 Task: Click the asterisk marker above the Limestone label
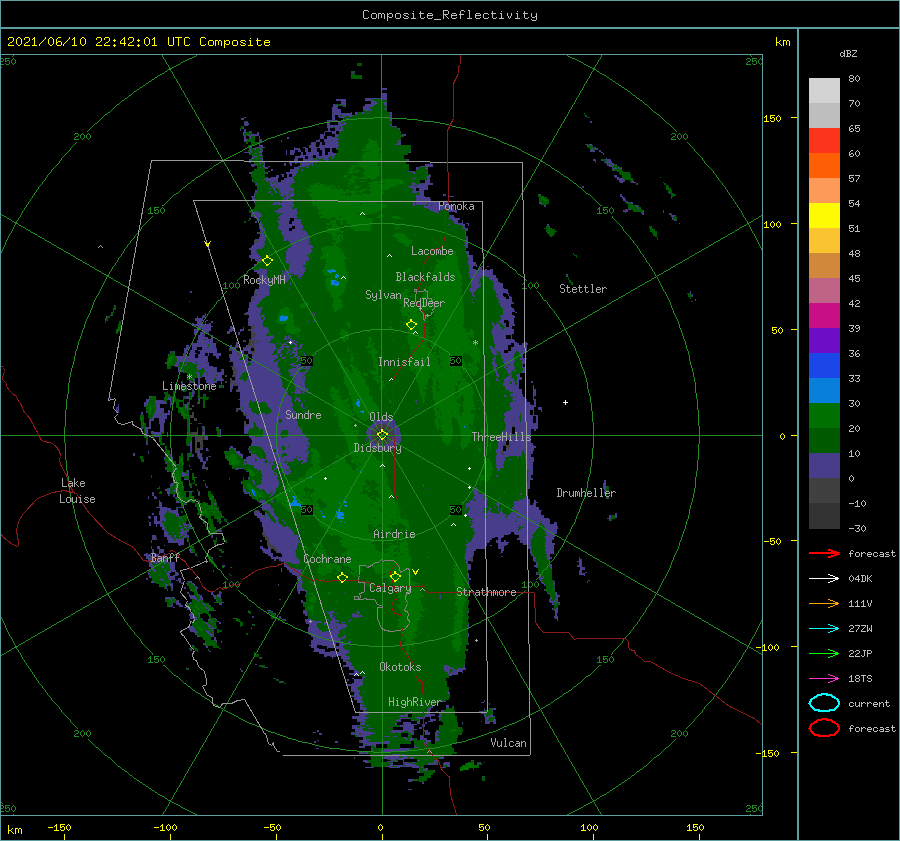189,377
